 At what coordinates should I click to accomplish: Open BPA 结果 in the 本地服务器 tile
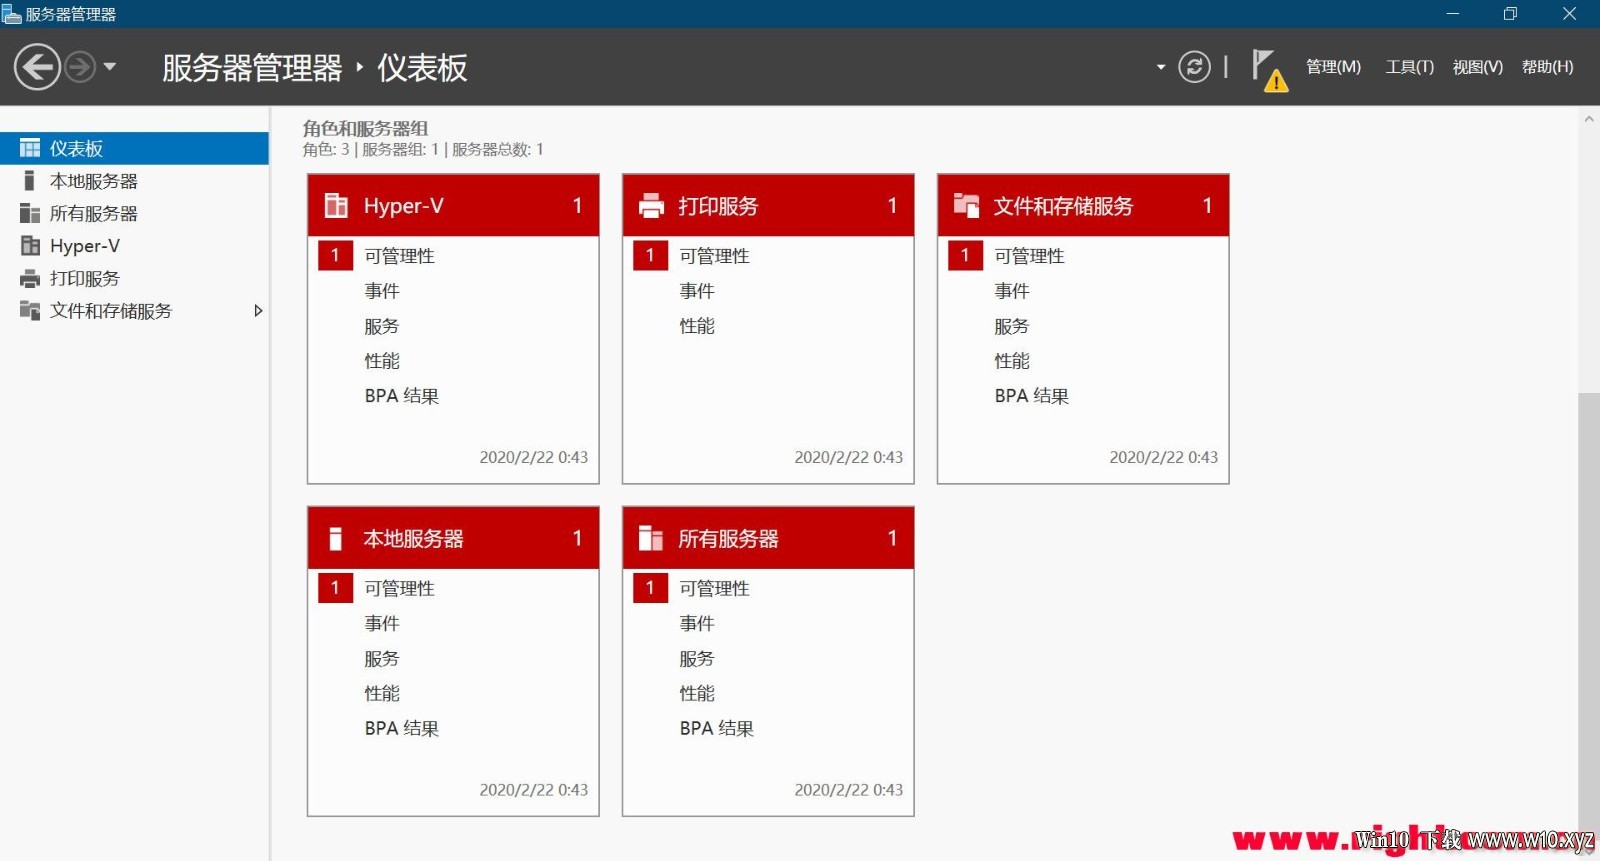(x=402, y=729)
